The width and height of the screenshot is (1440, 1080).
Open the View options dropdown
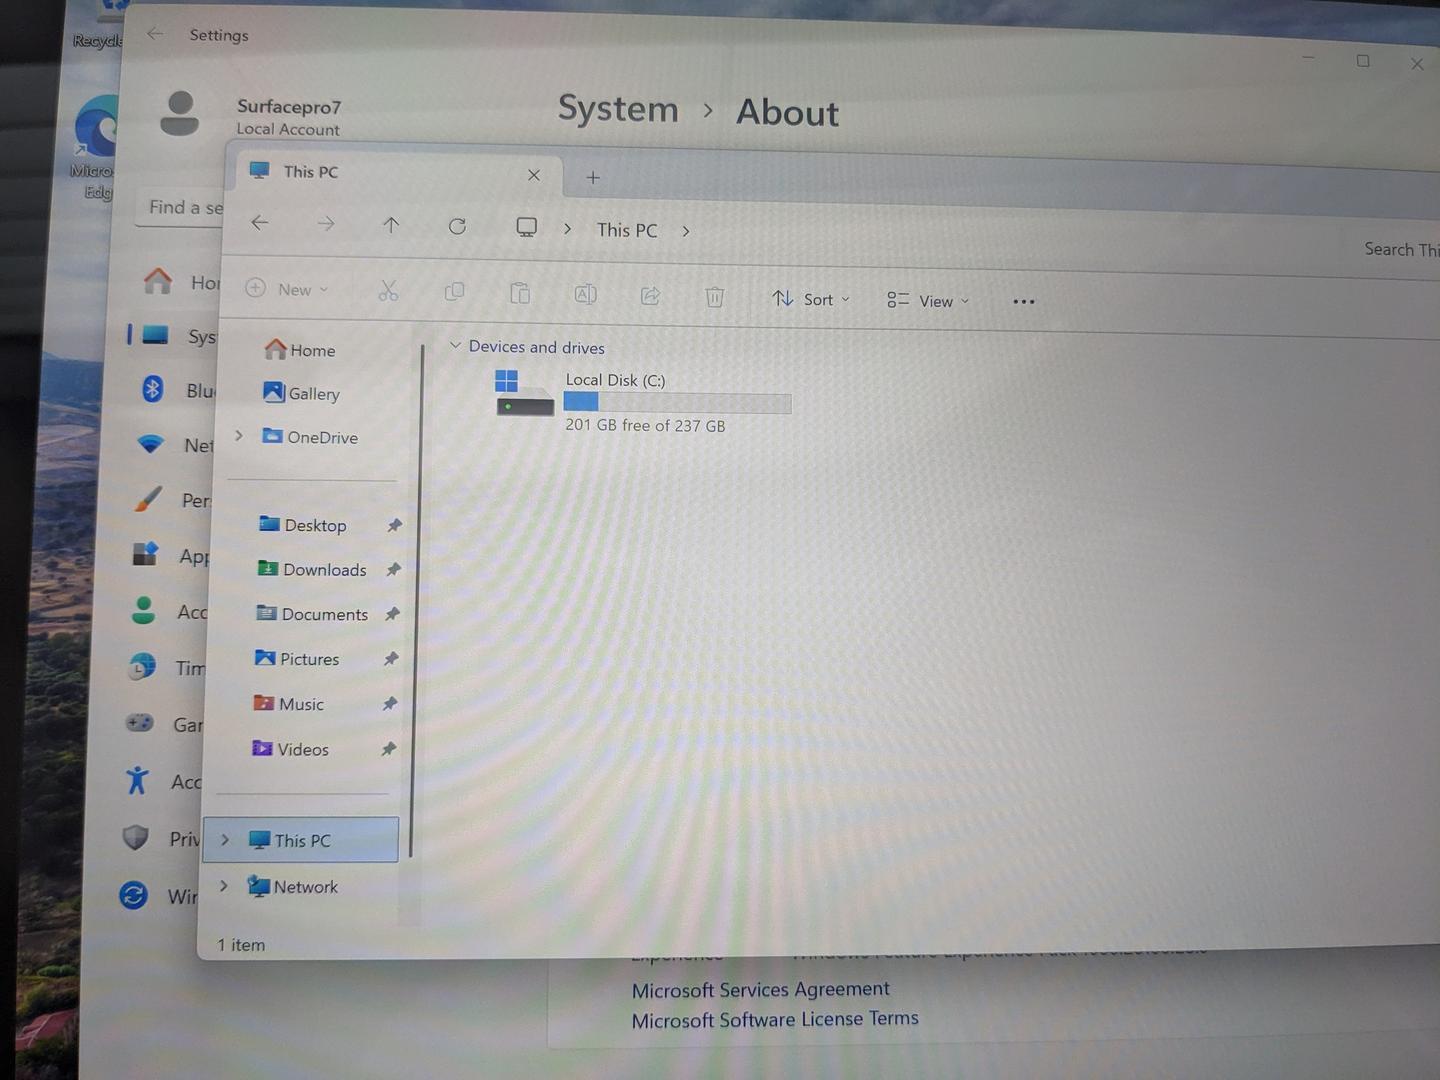coord(928,301)
